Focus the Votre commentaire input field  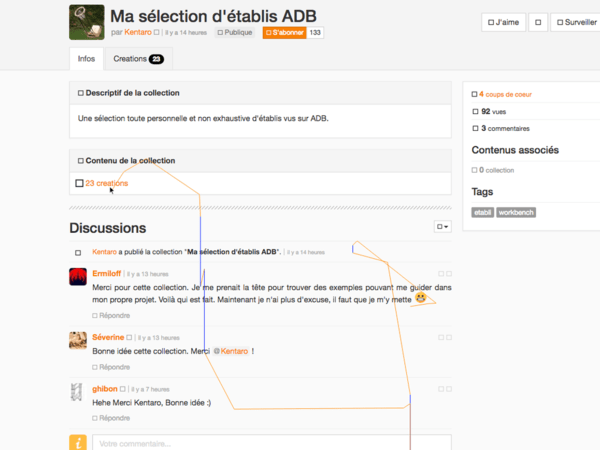271,443
